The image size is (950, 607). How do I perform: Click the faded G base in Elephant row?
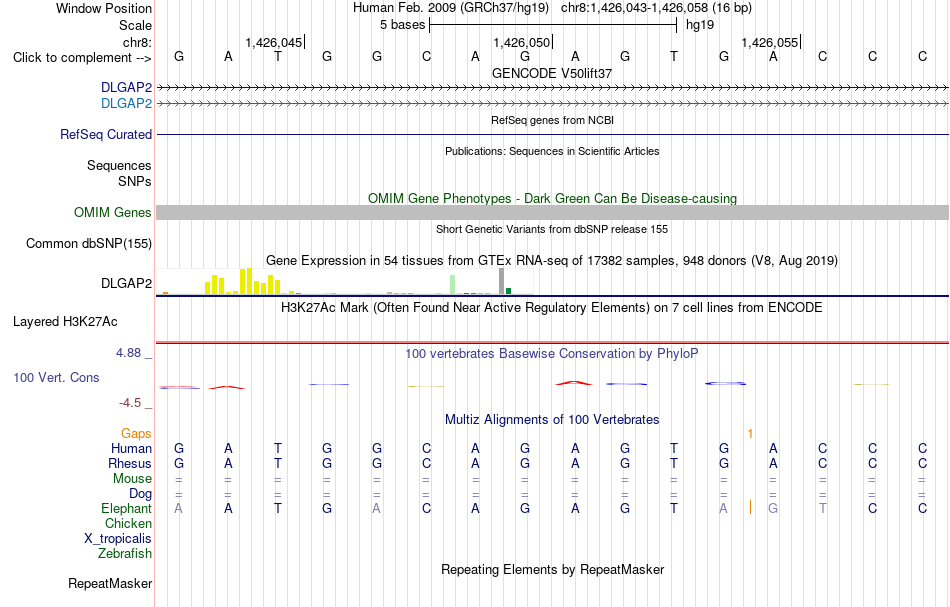coord(773,509)
